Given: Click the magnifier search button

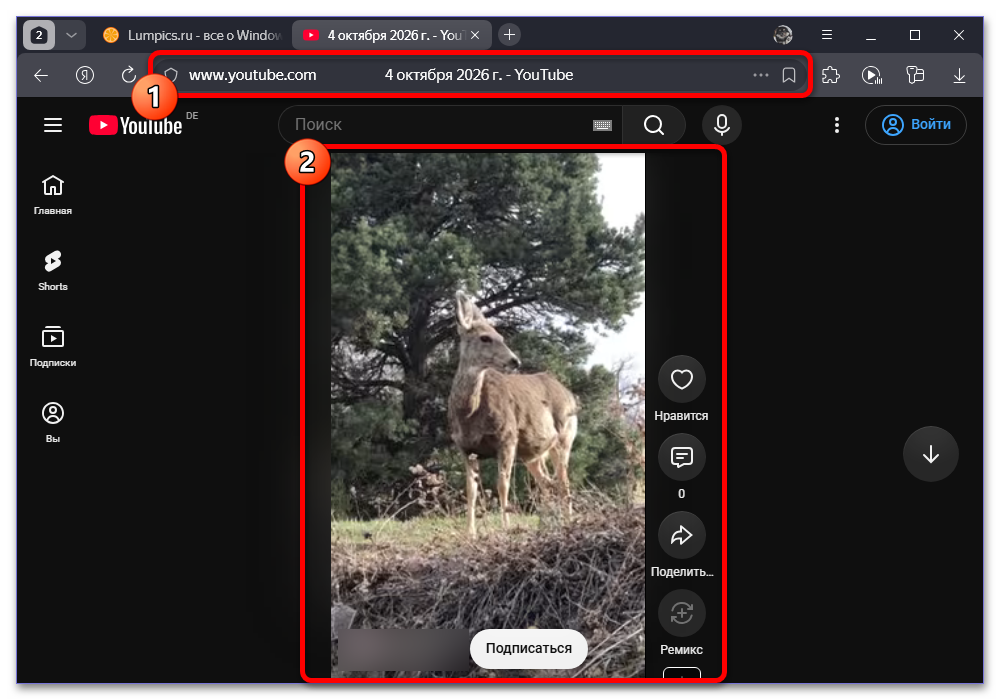Looking at the screenshot, I should [x=654, y=125].
